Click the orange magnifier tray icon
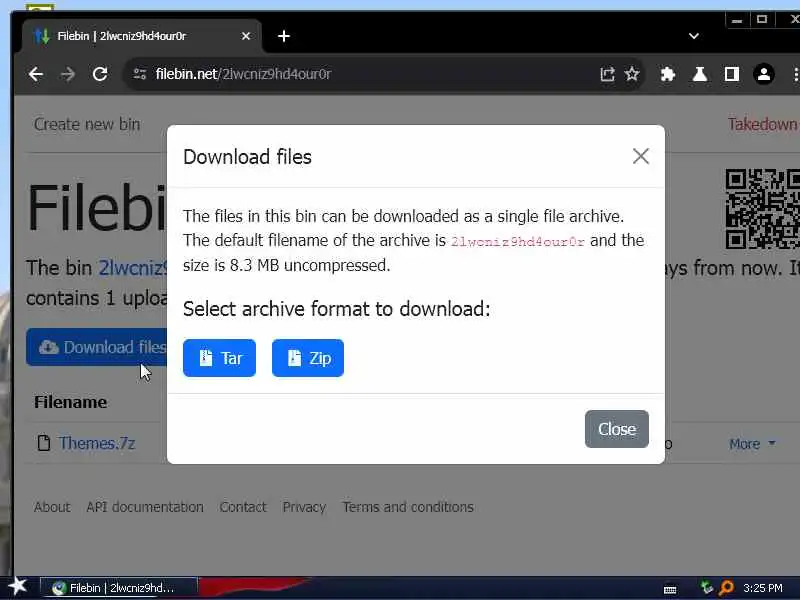The image size is (800, 600). click(727, 588)
